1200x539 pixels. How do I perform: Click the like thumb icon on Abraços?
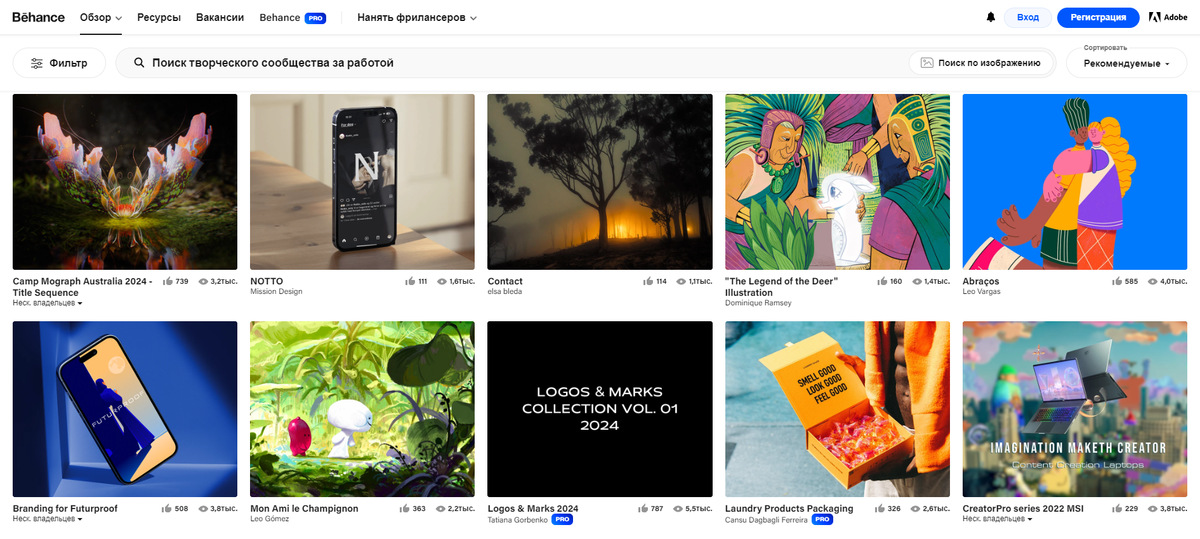tap(1117, 282)
